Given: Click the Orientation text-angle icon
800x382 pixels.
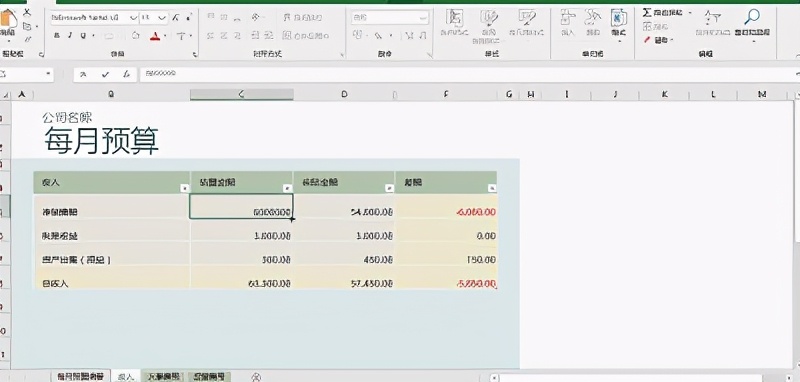Looking at the screenshot, I should tap(256, 17).
